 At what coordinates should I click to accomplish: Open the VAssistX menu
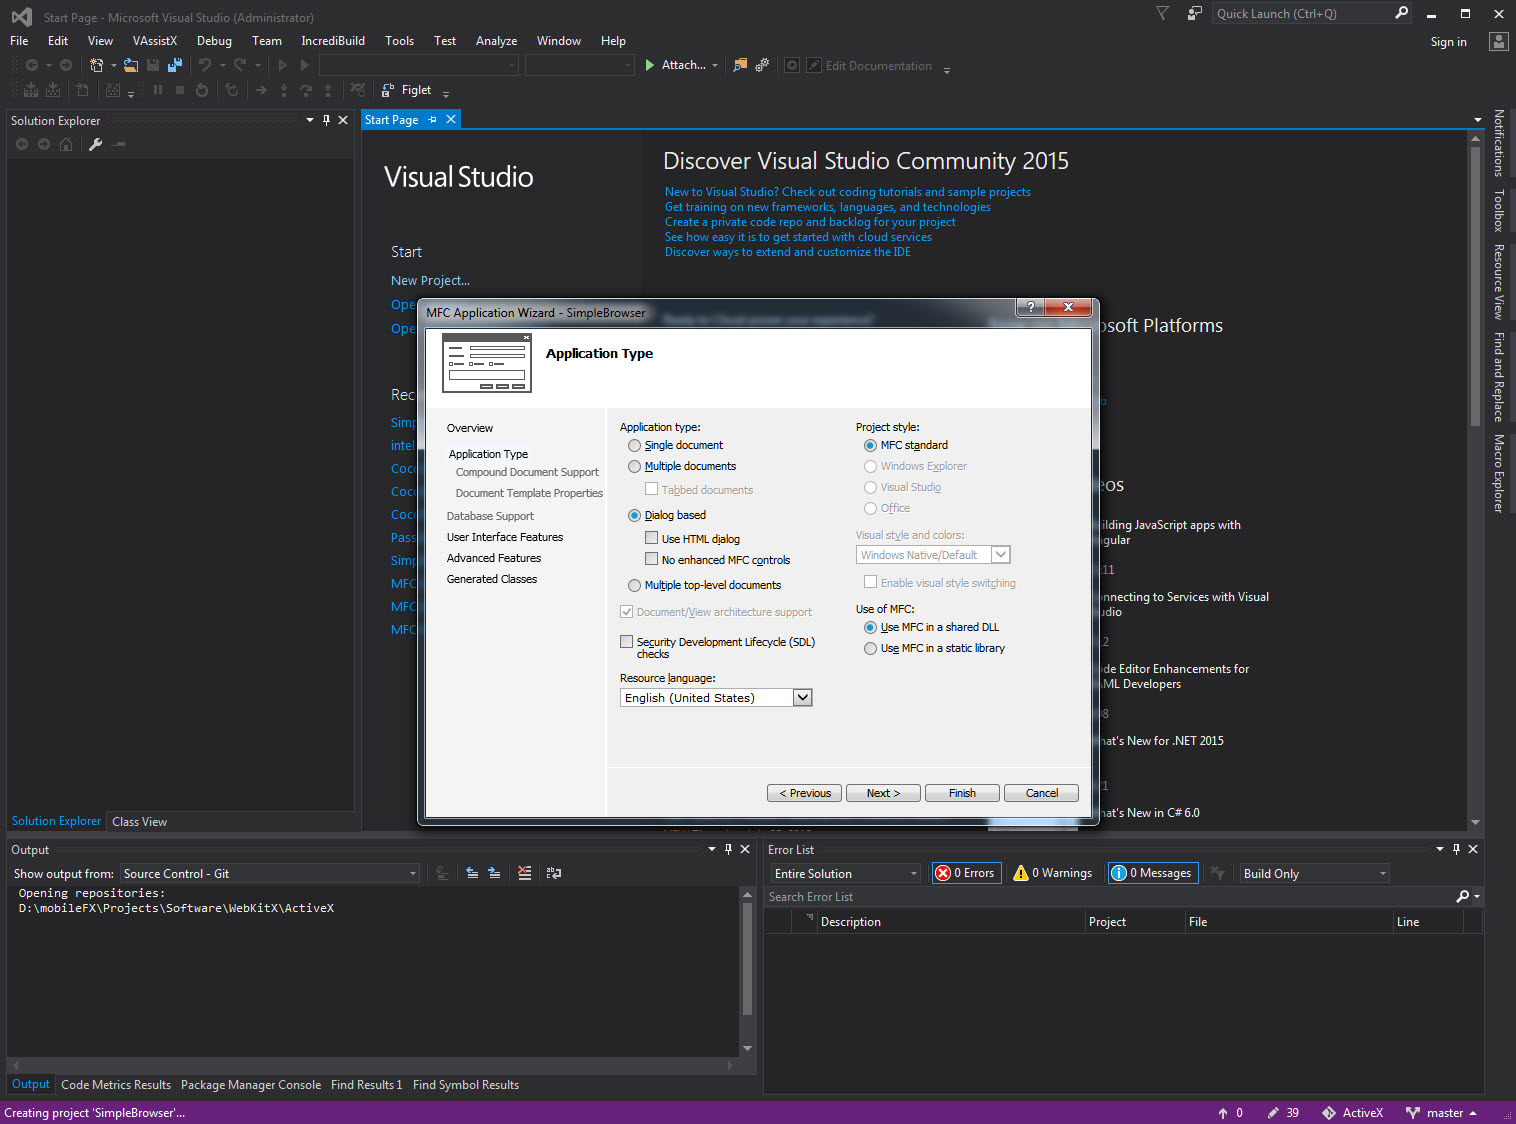click(155, 41)
